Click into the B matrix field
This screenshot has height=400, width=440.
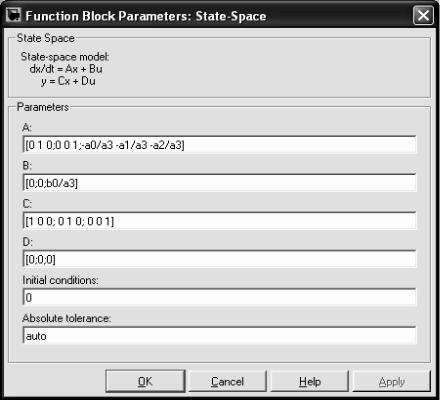(219, 183)
